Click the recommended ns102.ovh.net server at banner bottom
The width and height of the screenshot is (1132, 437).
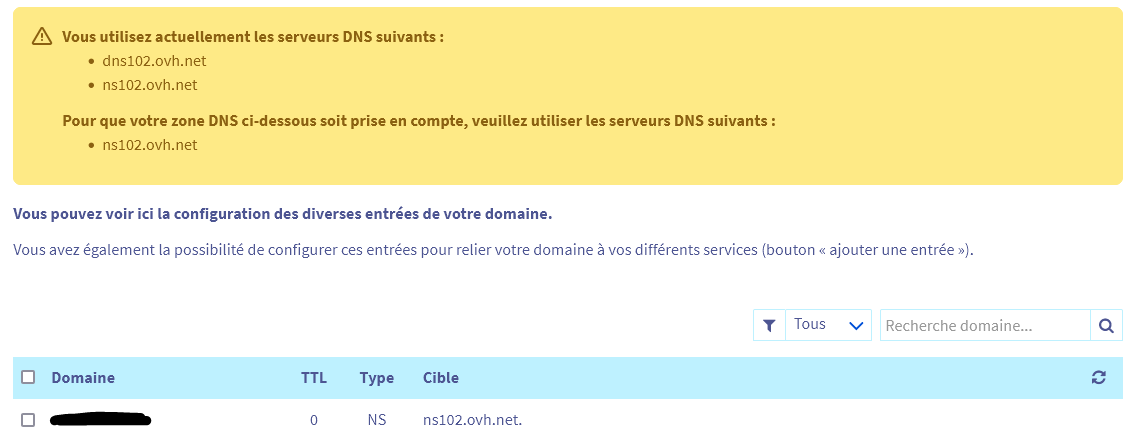pyautogui.click(x=150, y=145)
